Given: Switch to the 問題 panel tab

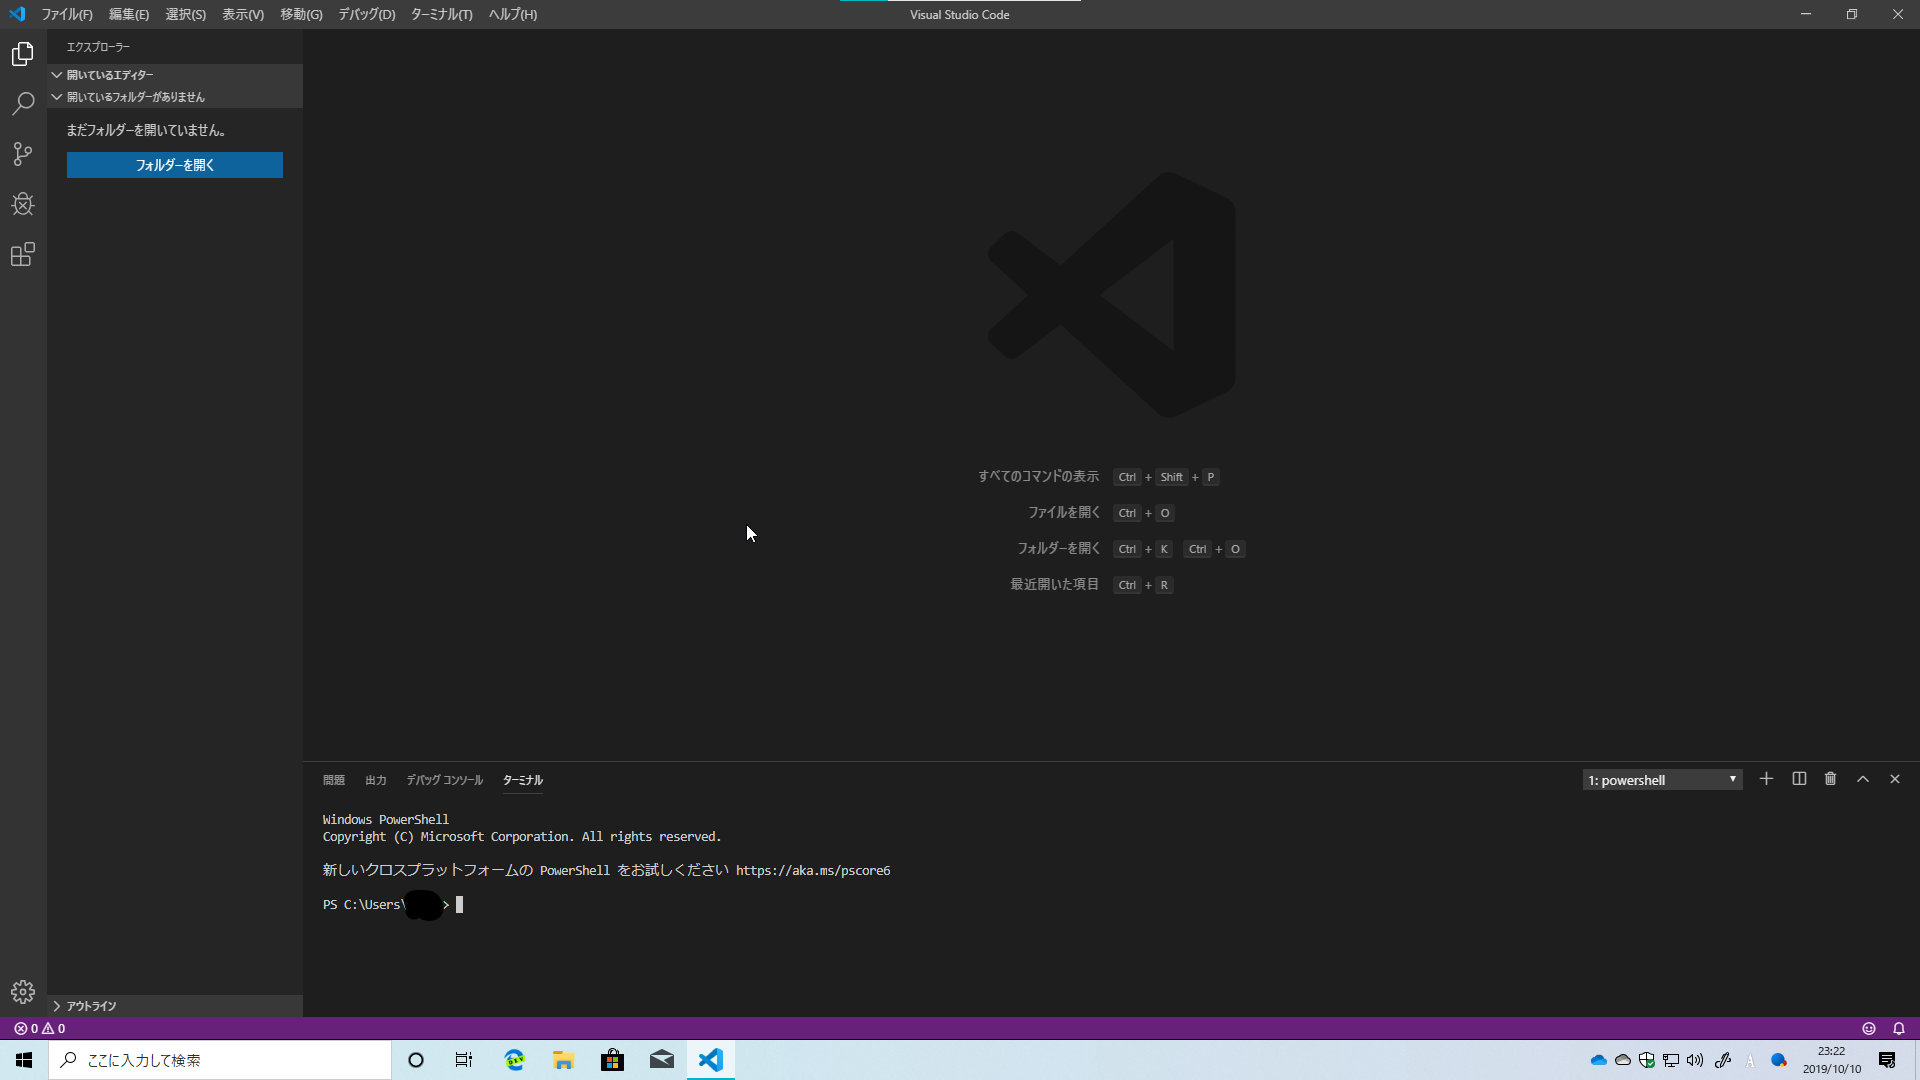Looking at the screenshot, I should coord(334,780).
